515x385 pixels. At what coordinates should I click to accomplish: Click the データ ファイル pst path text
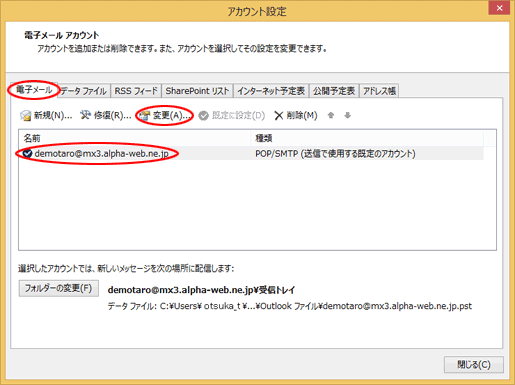pyautogui.click(x=289, y=306)
